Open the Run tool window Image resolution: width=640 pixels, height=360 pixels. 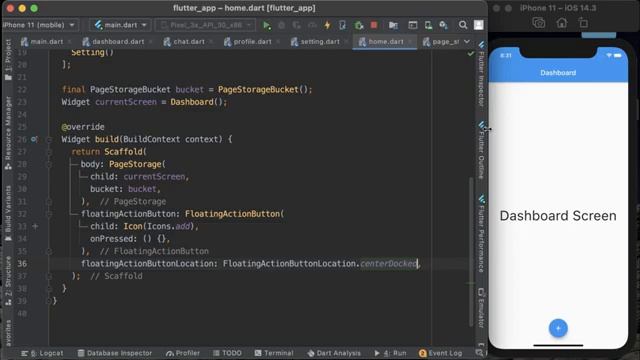click(x=390, y=353)
